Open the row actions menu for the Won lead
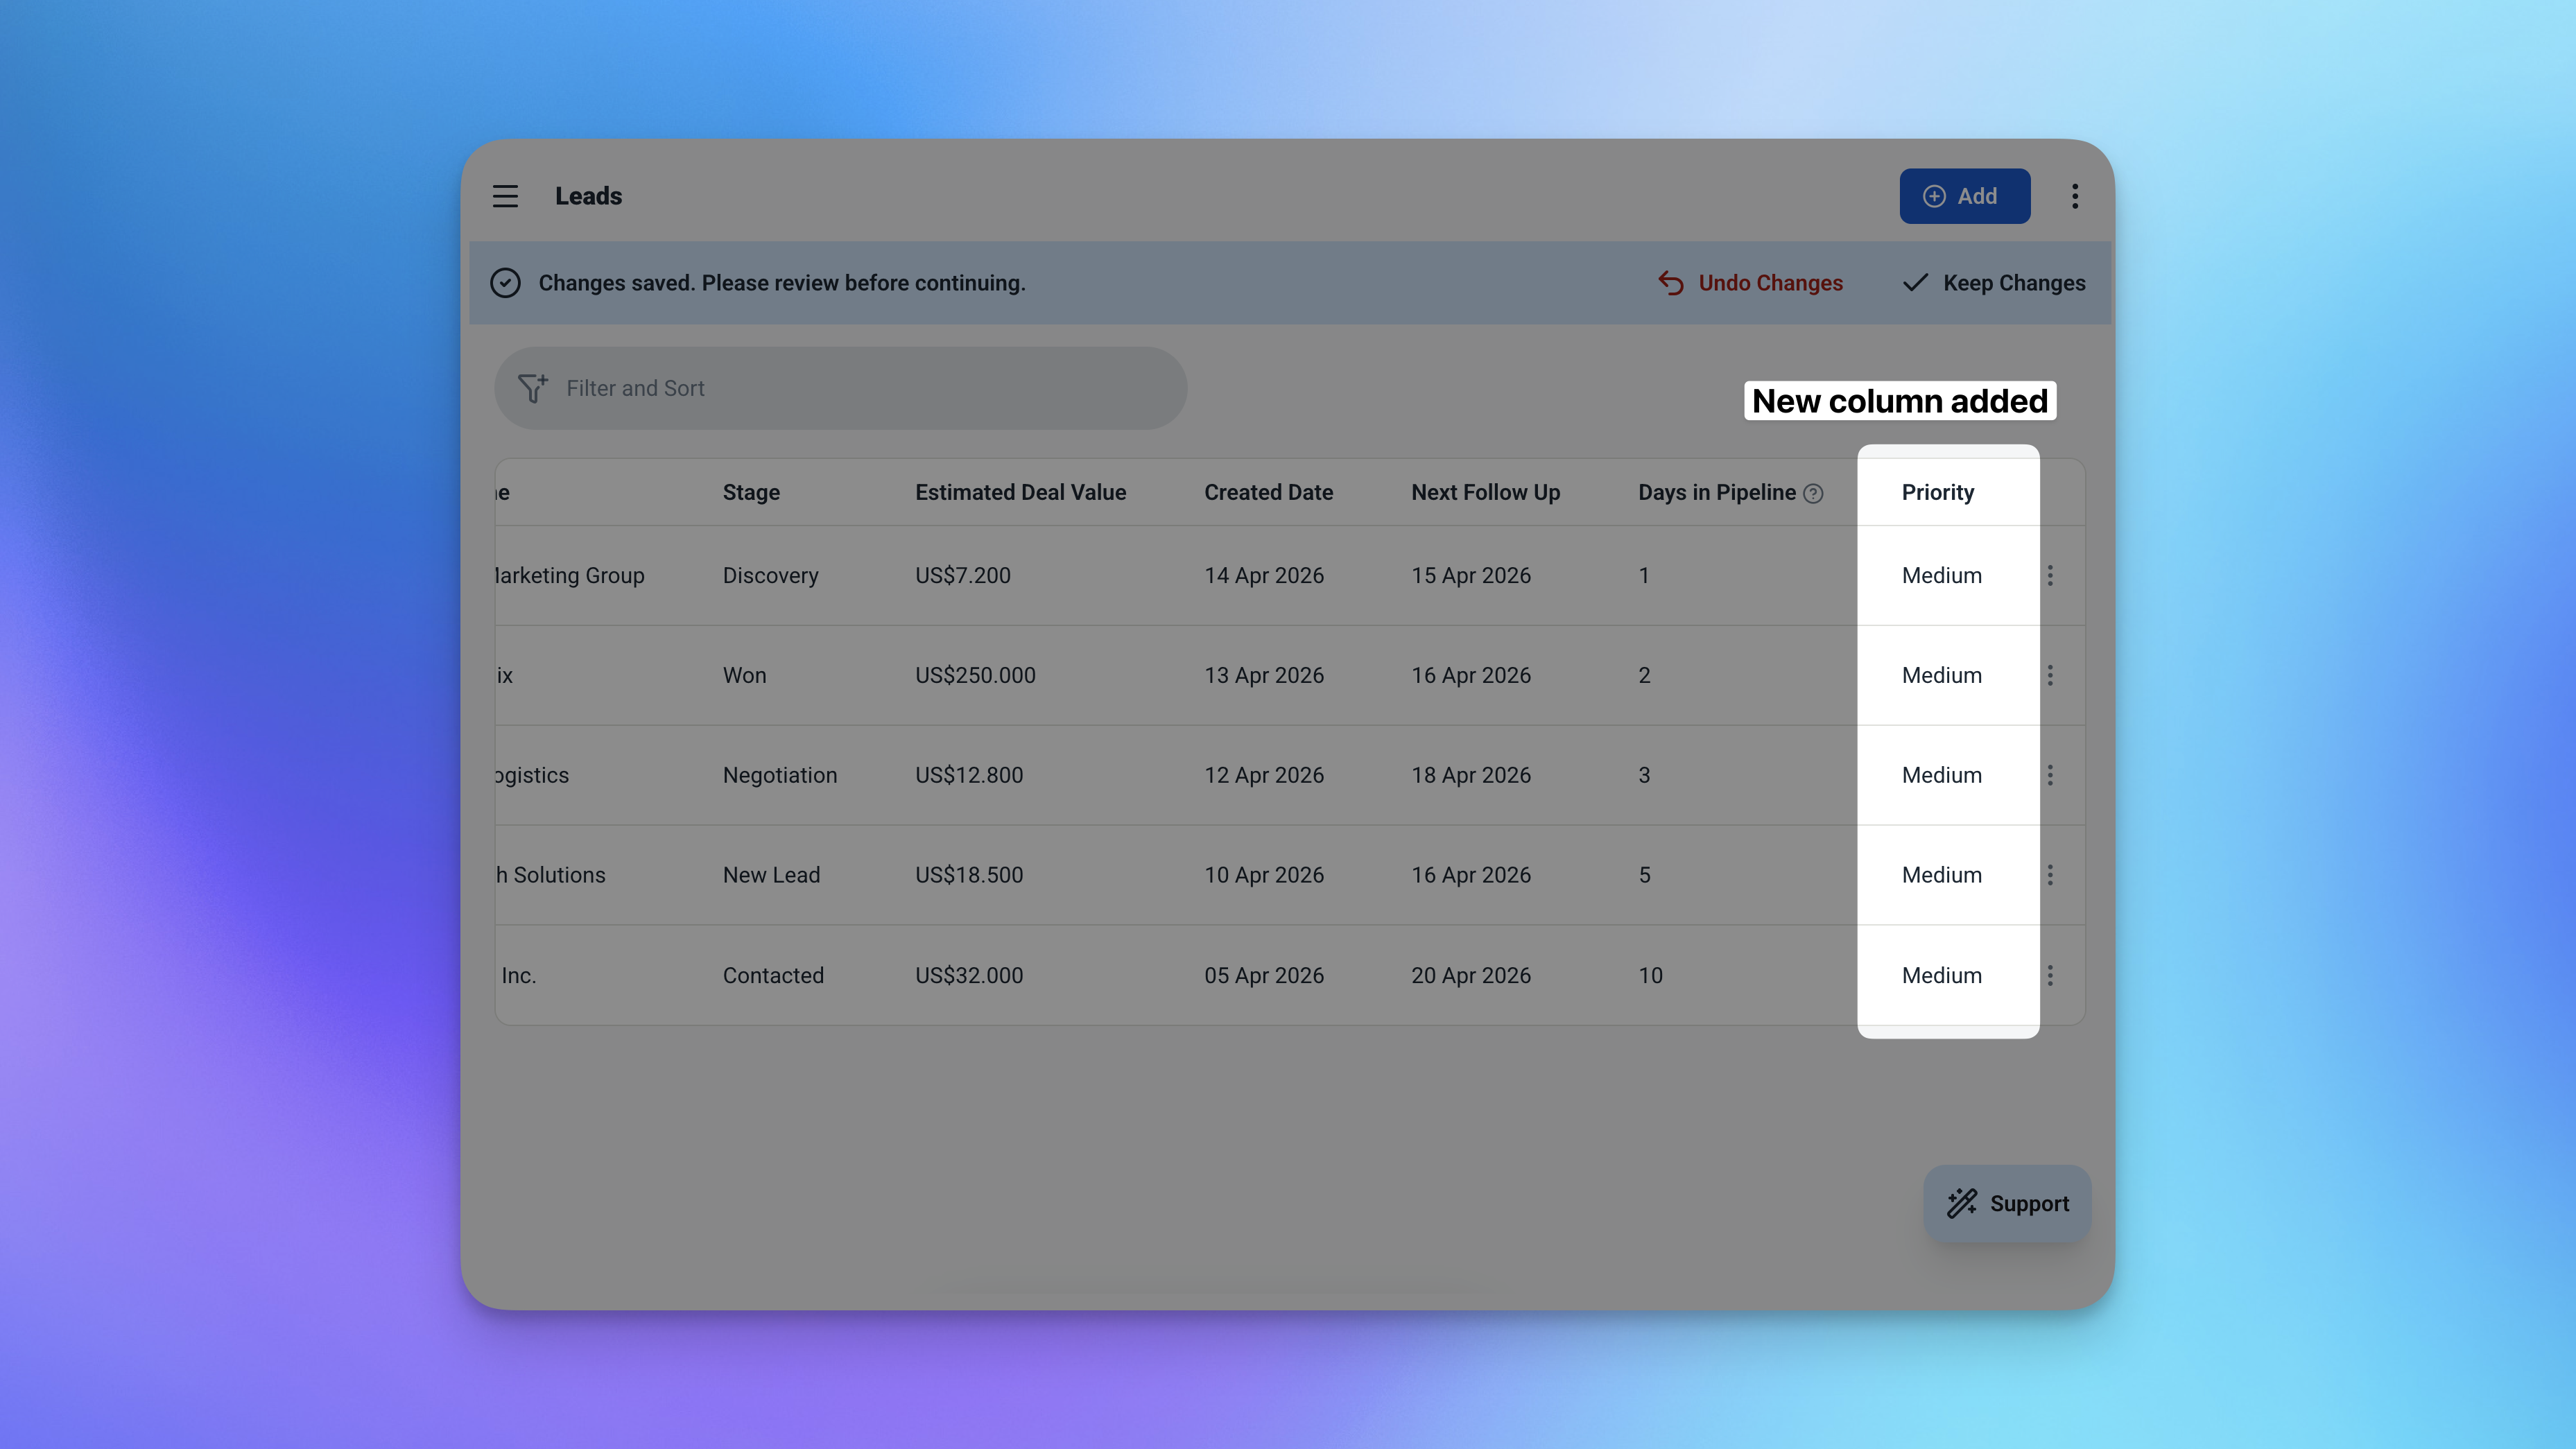 (x=2051, y=675)
